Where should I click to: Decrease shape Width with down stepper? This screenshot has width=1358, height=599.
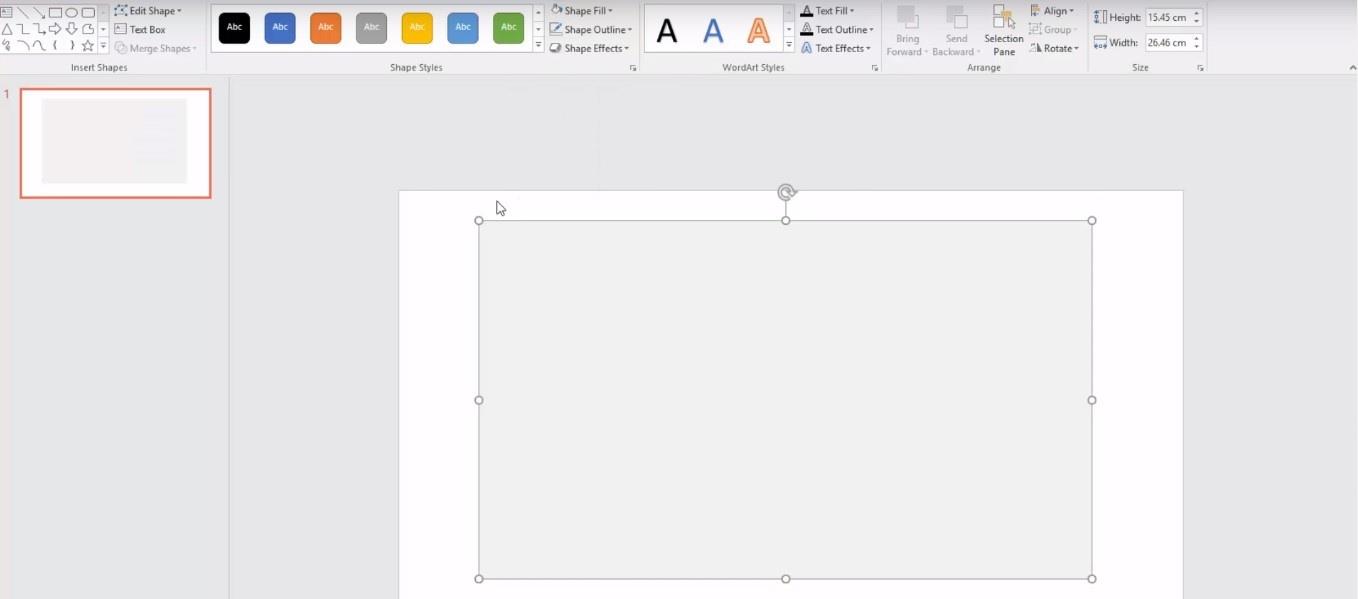point(1197,47)
